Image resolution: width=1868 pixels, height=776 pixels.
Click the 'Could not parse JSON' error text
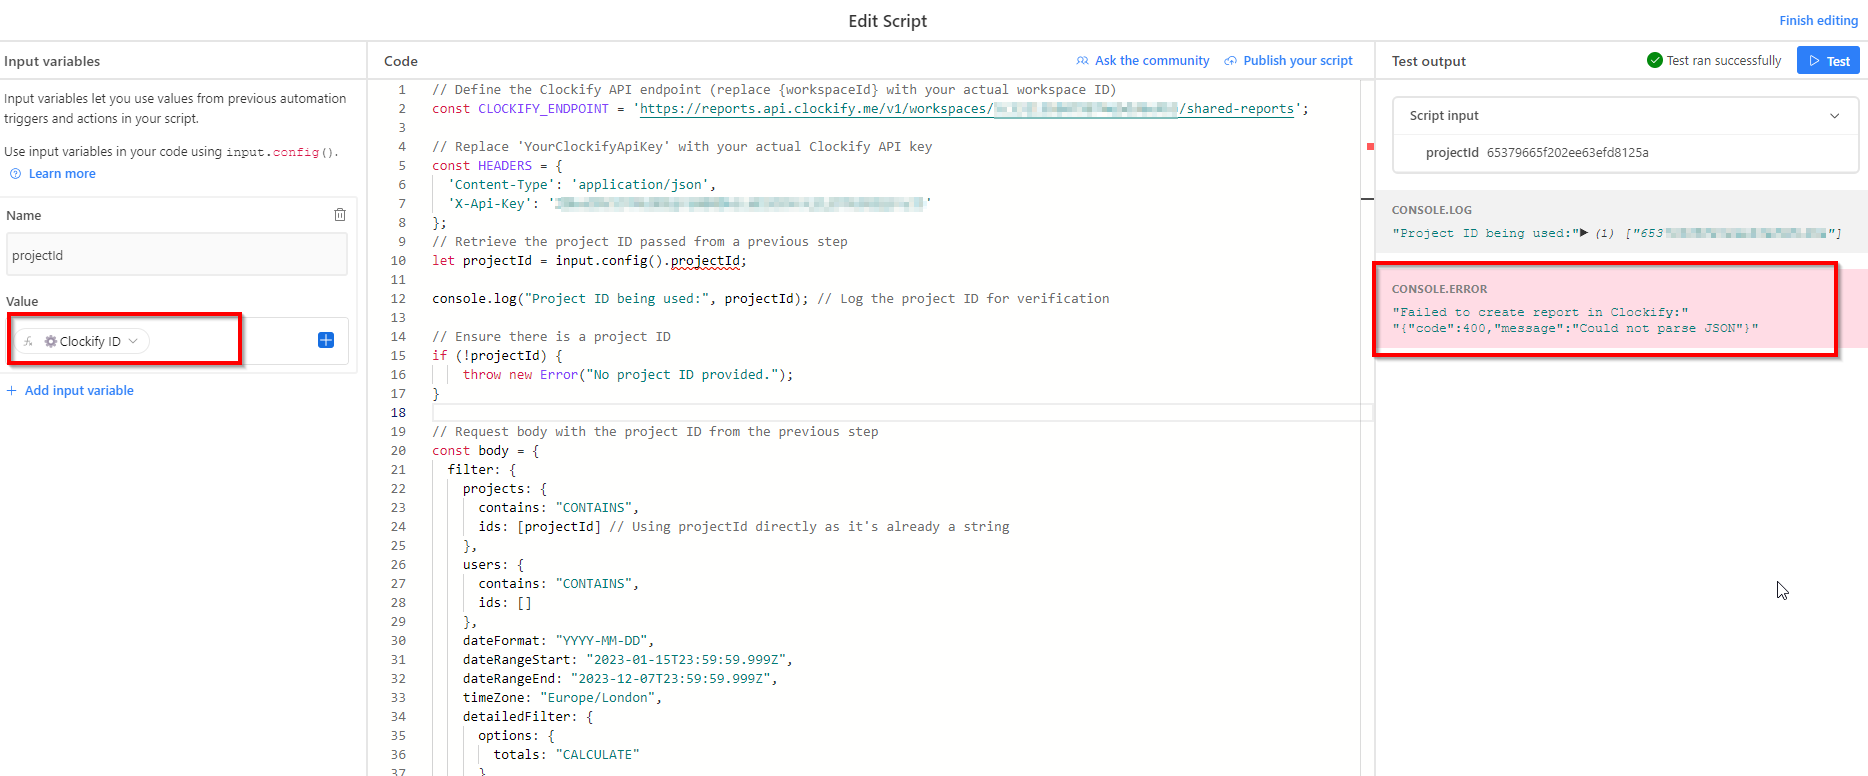pyautogui.click(x=1670, y=328)
